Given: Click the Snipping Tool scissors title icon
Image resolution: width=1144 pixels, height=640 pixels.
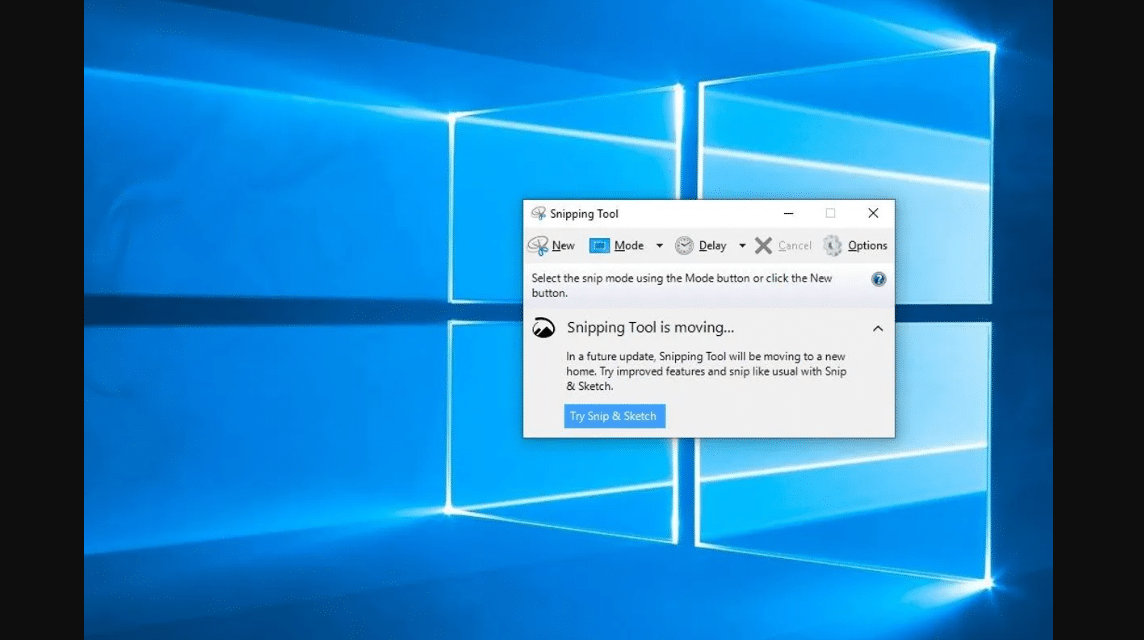Looking at the screenshot, I should [538, 213].
